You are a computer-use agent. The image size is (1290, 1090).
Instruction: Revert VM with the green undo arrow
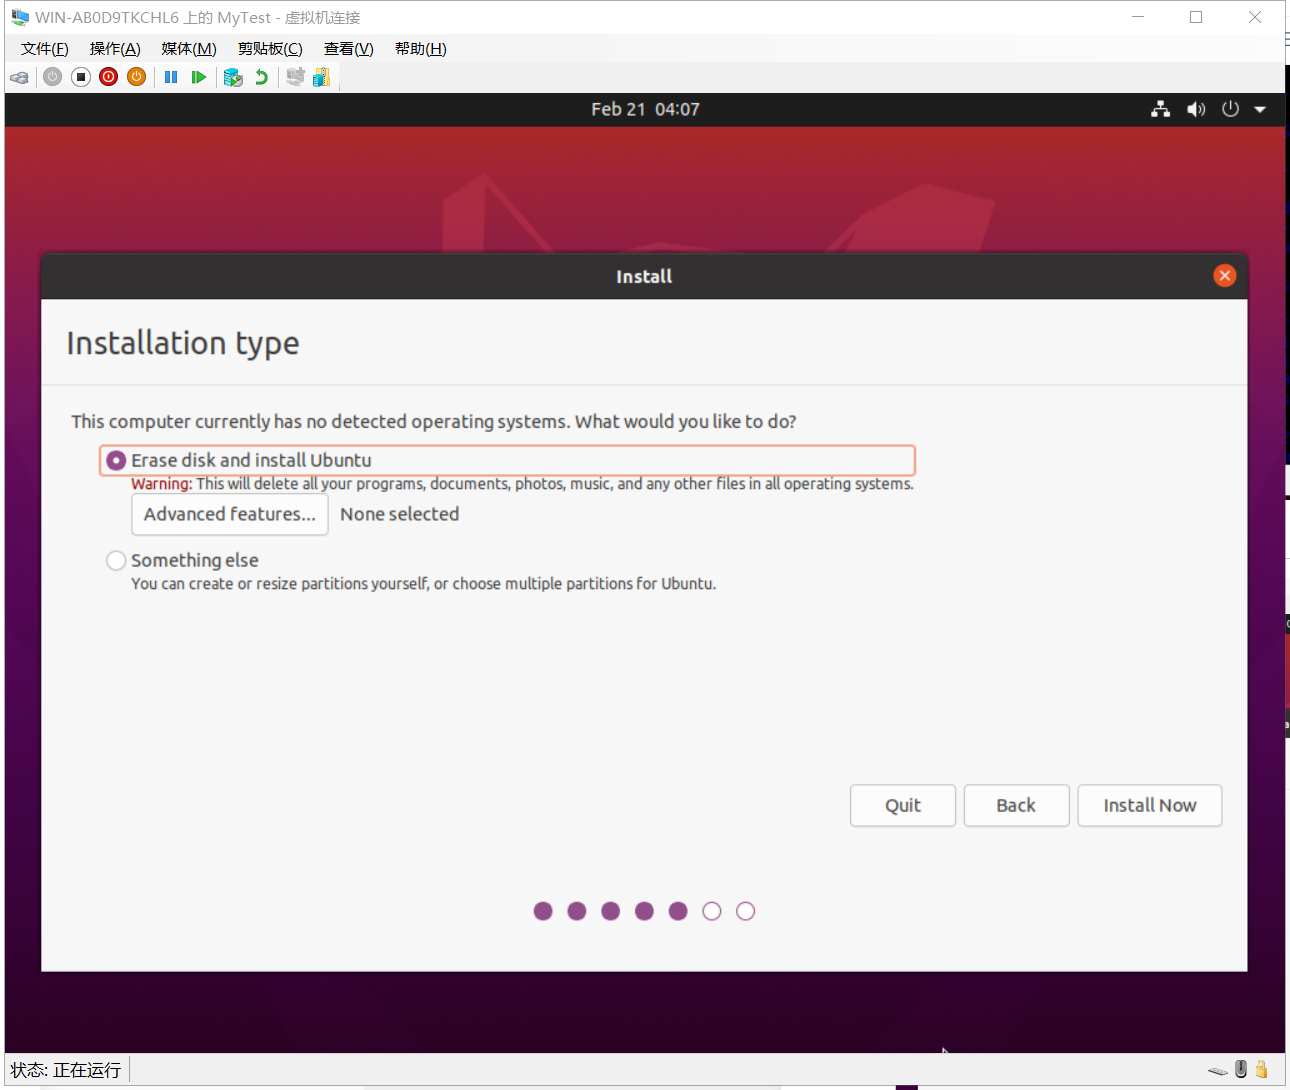click(x=261, y=77)
